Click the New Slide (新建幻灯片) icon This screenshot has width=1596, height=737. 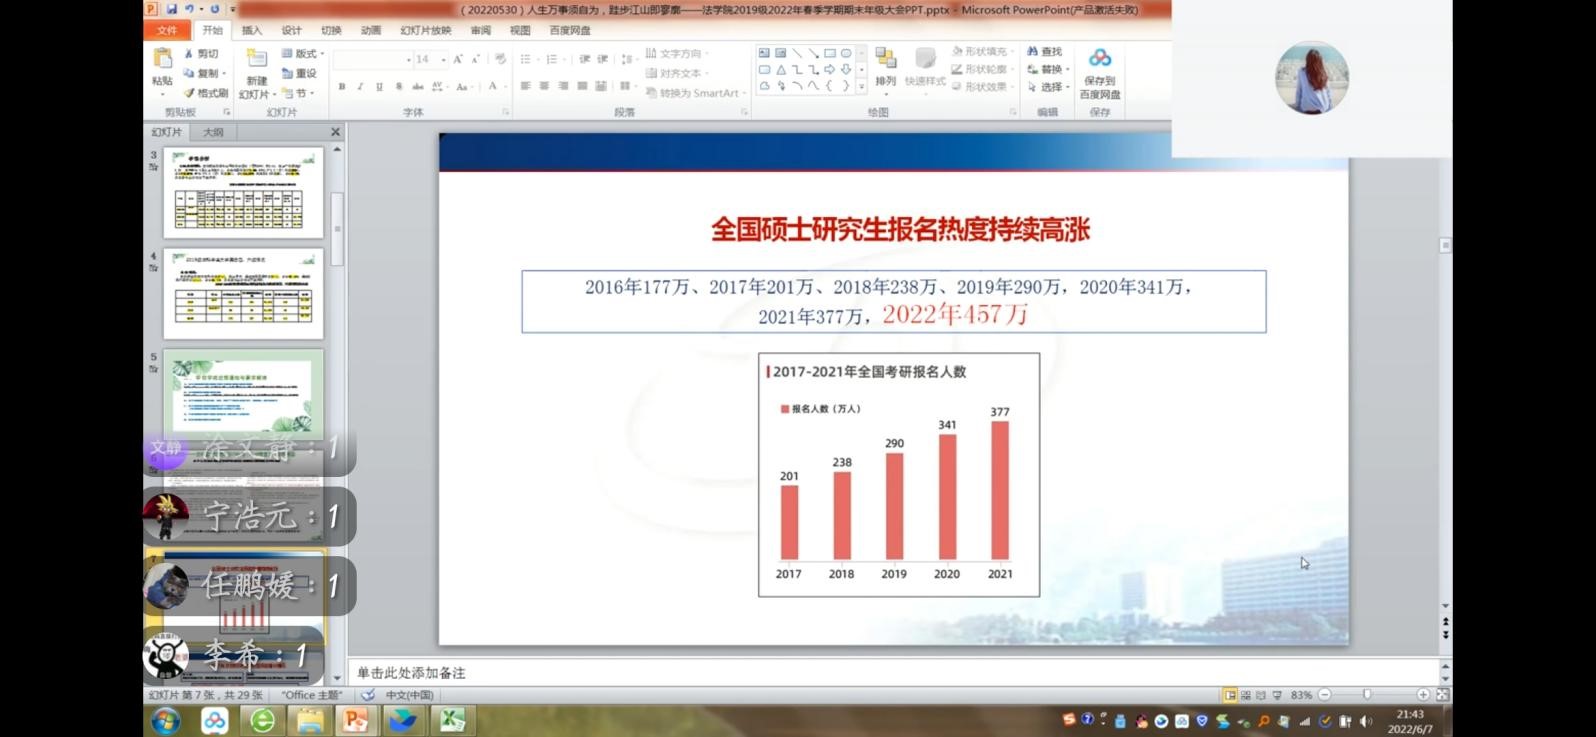click(257, 60)
